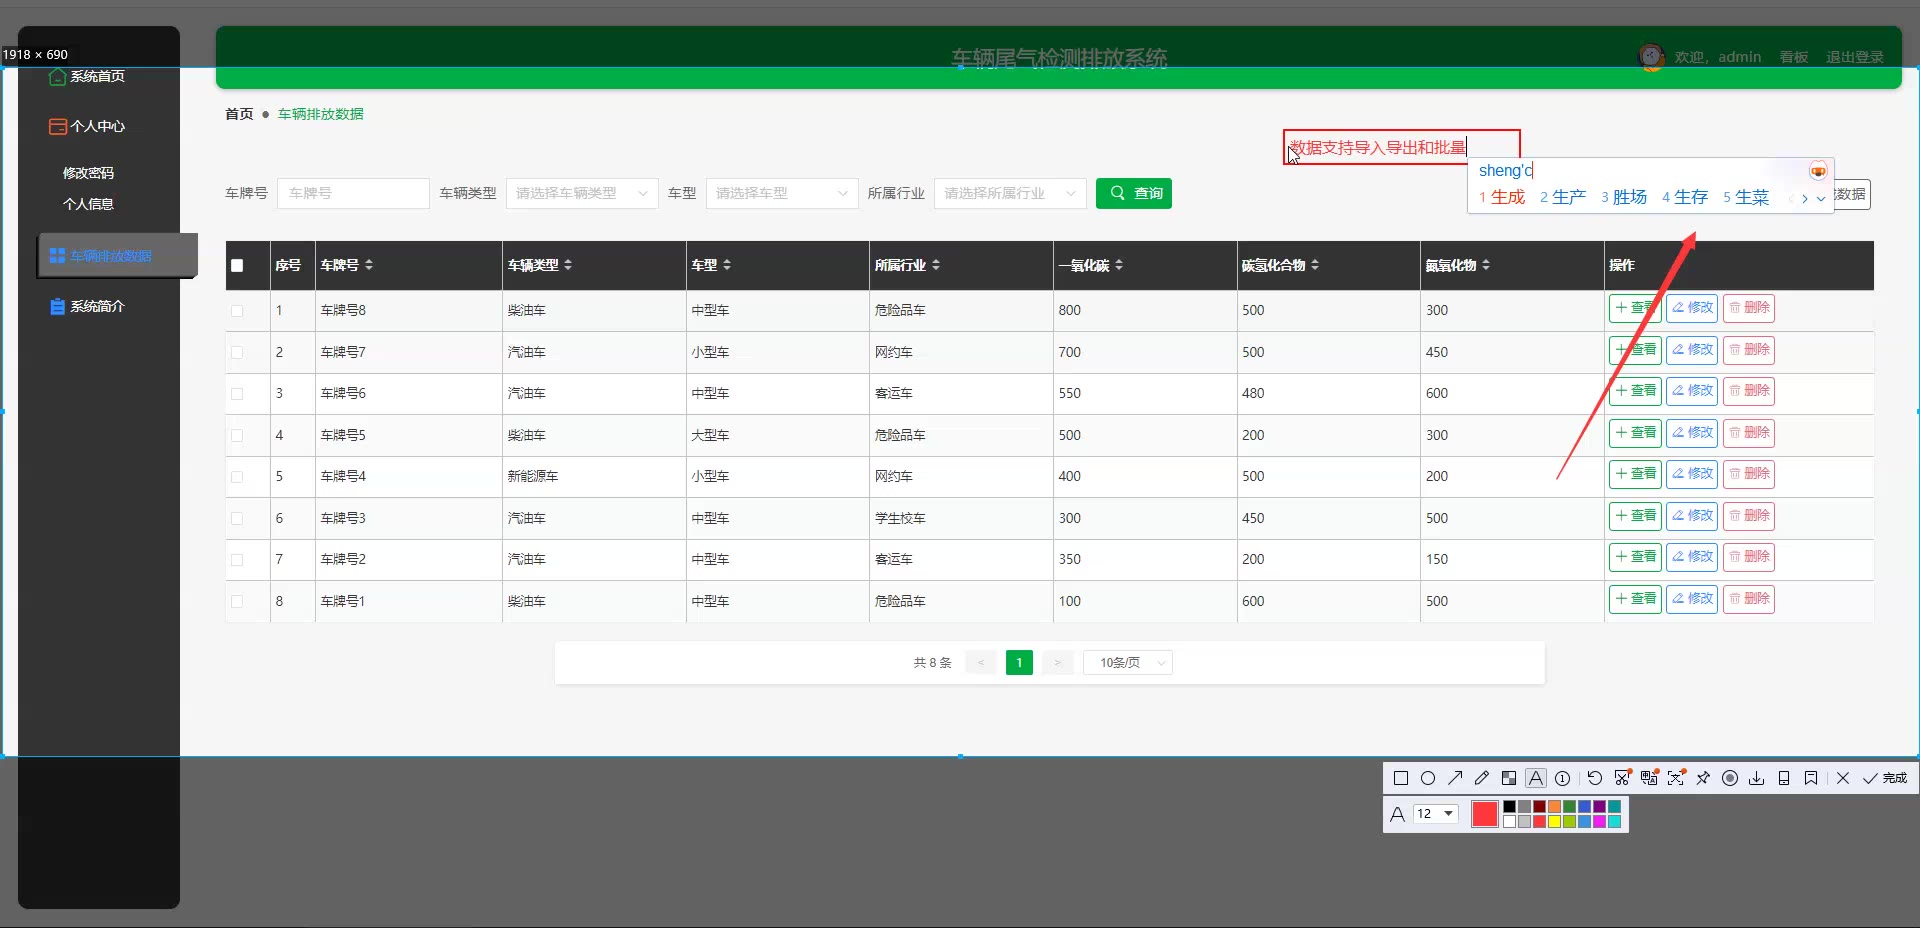Click the 车牌号 search input field
This screenshot has height=928, width=1920.
point(353,193)
